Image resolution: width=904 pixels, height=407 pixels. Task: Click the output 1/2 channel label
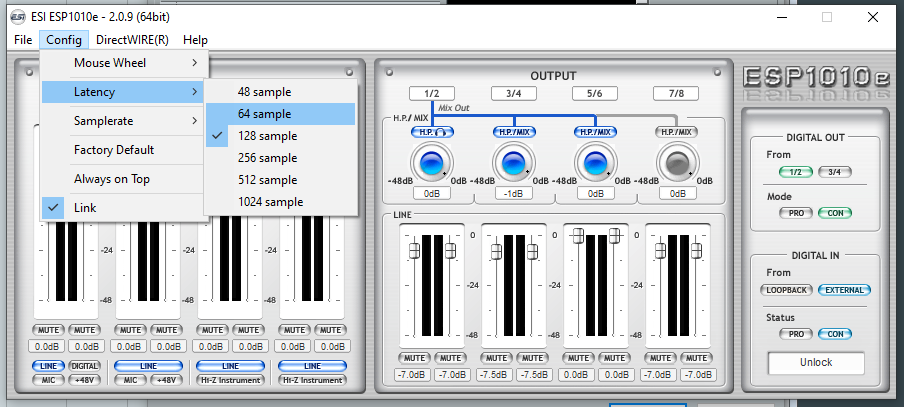click(x=432, y=93)
